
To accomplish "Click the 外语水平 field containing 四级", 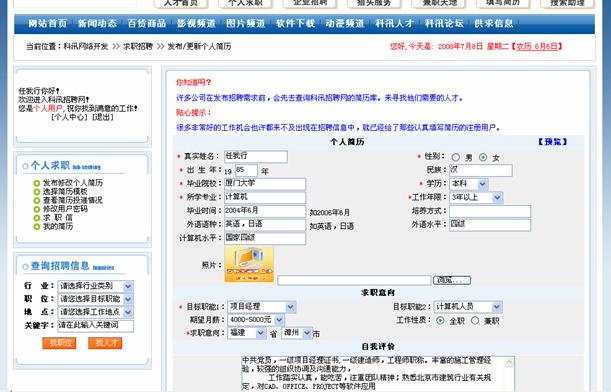I will click(490, 225).
